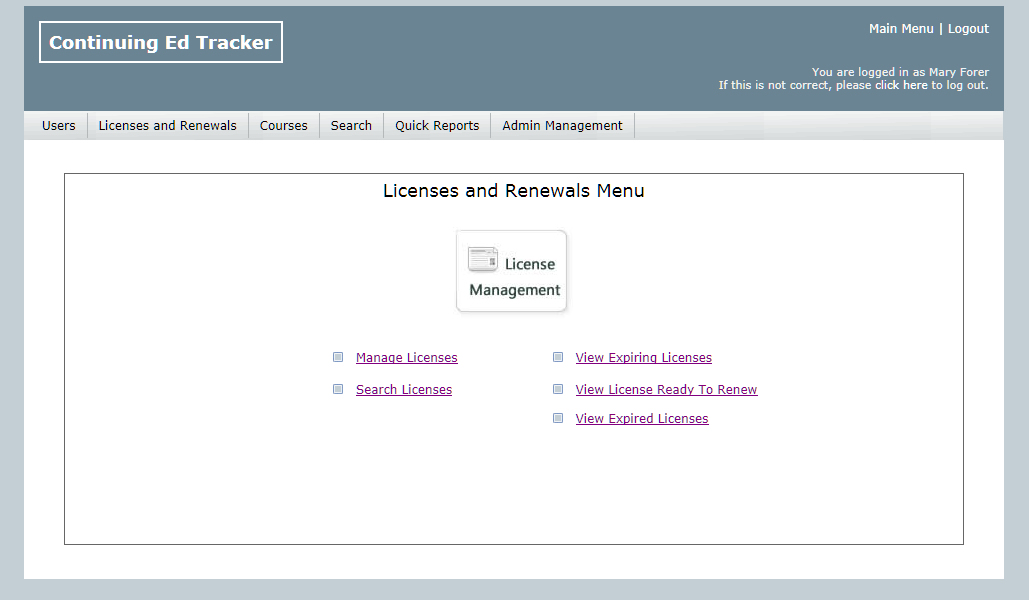The height and width of the screenshot is (600, 1029).
Task: Click the bullet icon beside Search Licenses
Action: click(x=338, y=389)
